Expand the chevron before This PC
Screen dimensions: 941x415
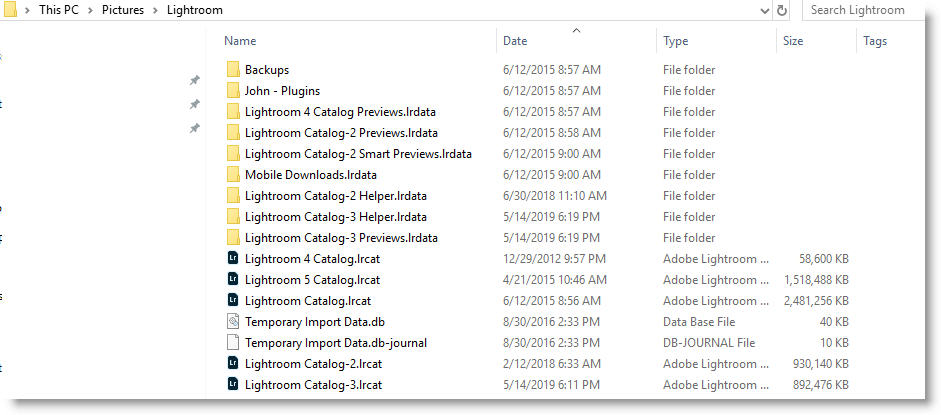[x=27, y=10]
